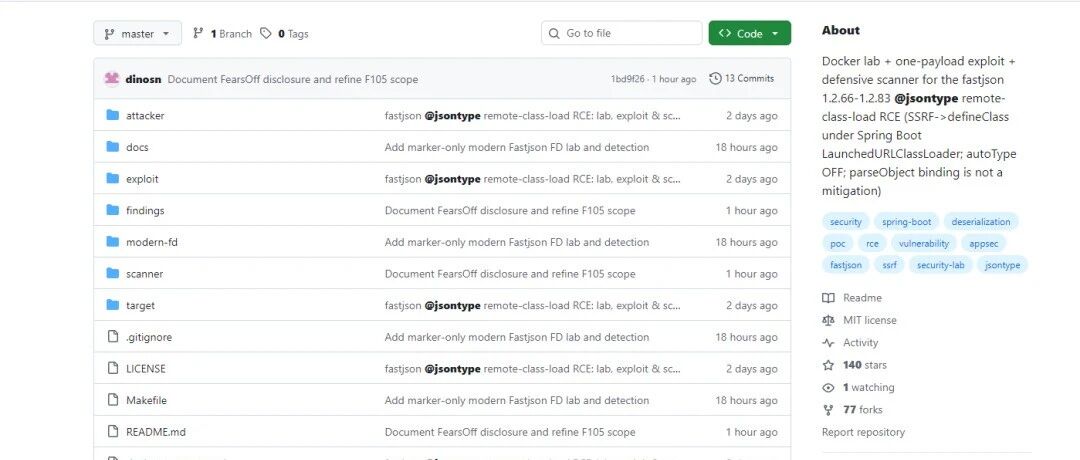View the 140 stars link
The height and width of the screenshot is (460, 1080).
(x=864, y=365)
